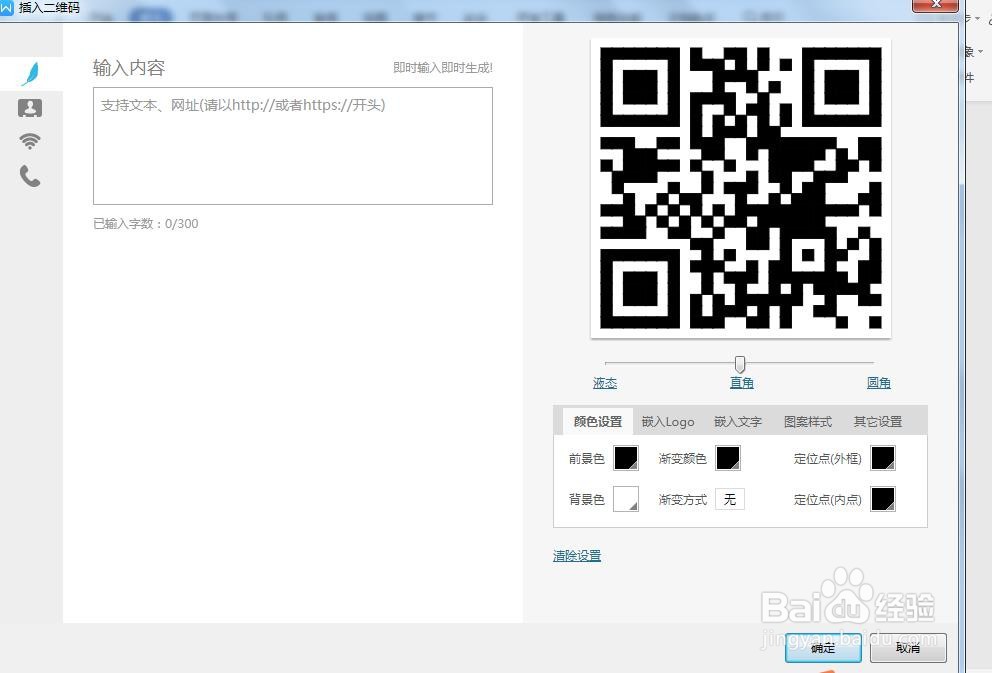This screenshot has height=673, width=992.
Task: Choose the 液态 liquid style link
Action: [x=605, y=383]
